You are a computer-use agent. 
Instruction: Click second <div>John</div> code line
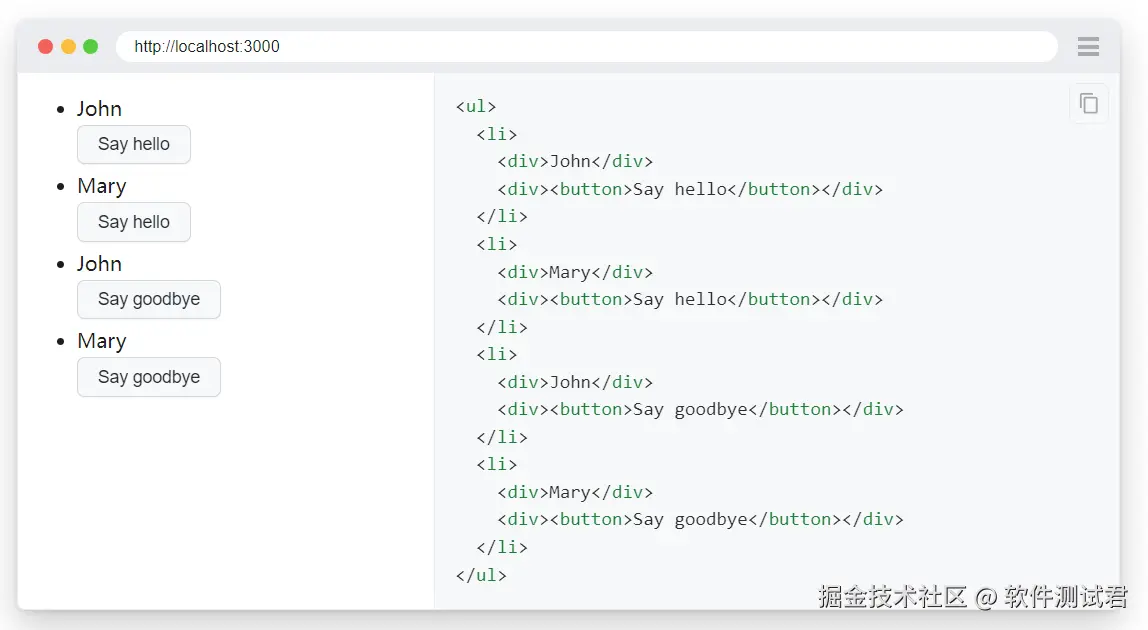click(575, 382)
